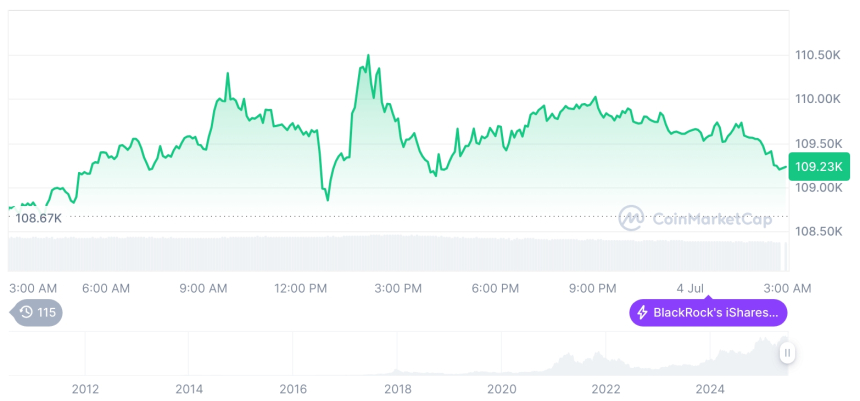
Task: Click the 6:00 PM time axis label
Action: pos(495,288)
